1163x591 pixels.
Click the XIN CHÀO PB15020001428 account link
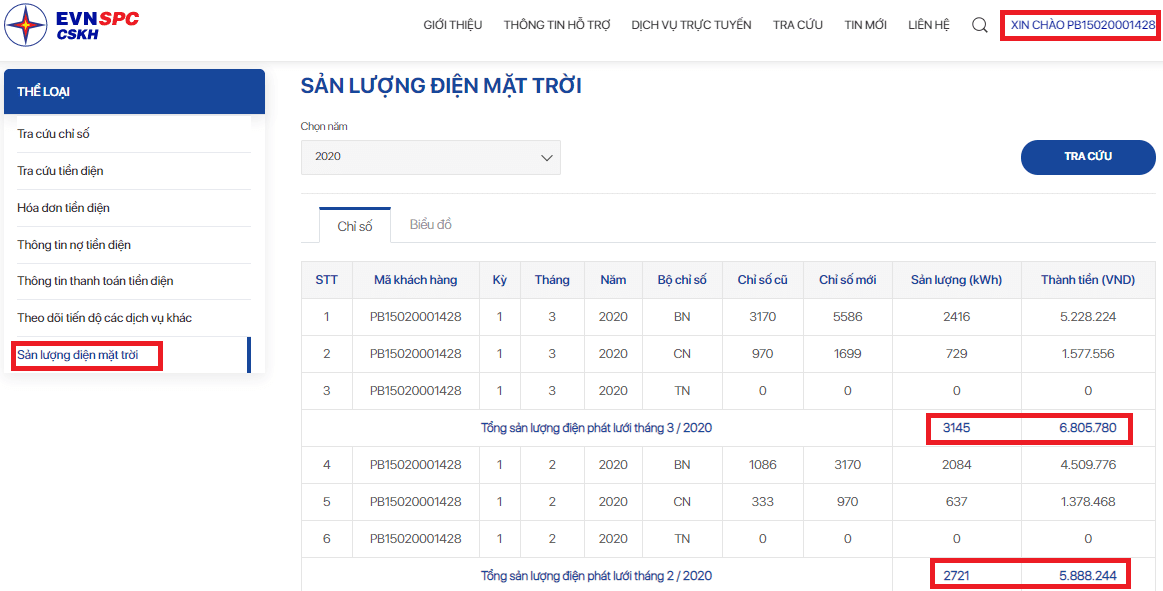[1083, 25]
